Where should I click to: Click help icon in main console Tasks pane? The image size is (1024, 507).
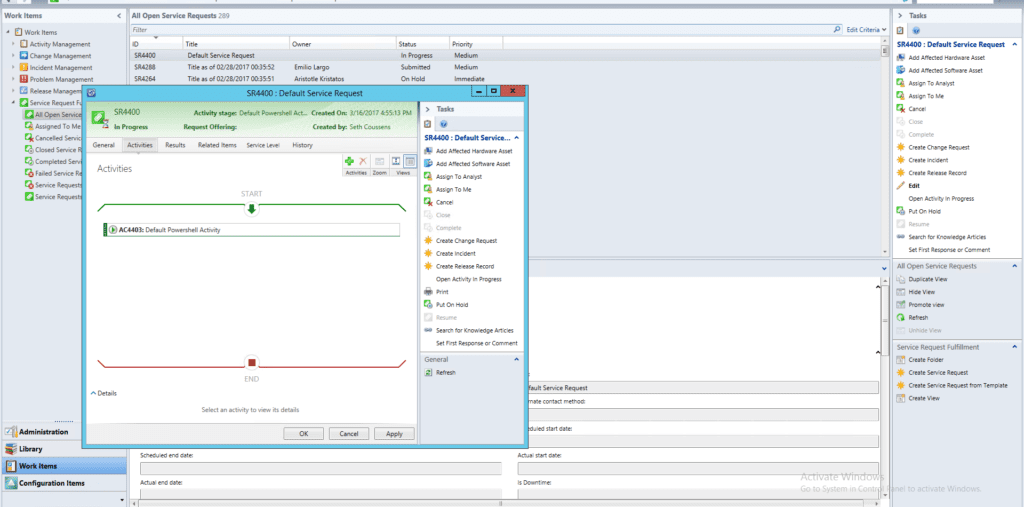pos(916,30)
